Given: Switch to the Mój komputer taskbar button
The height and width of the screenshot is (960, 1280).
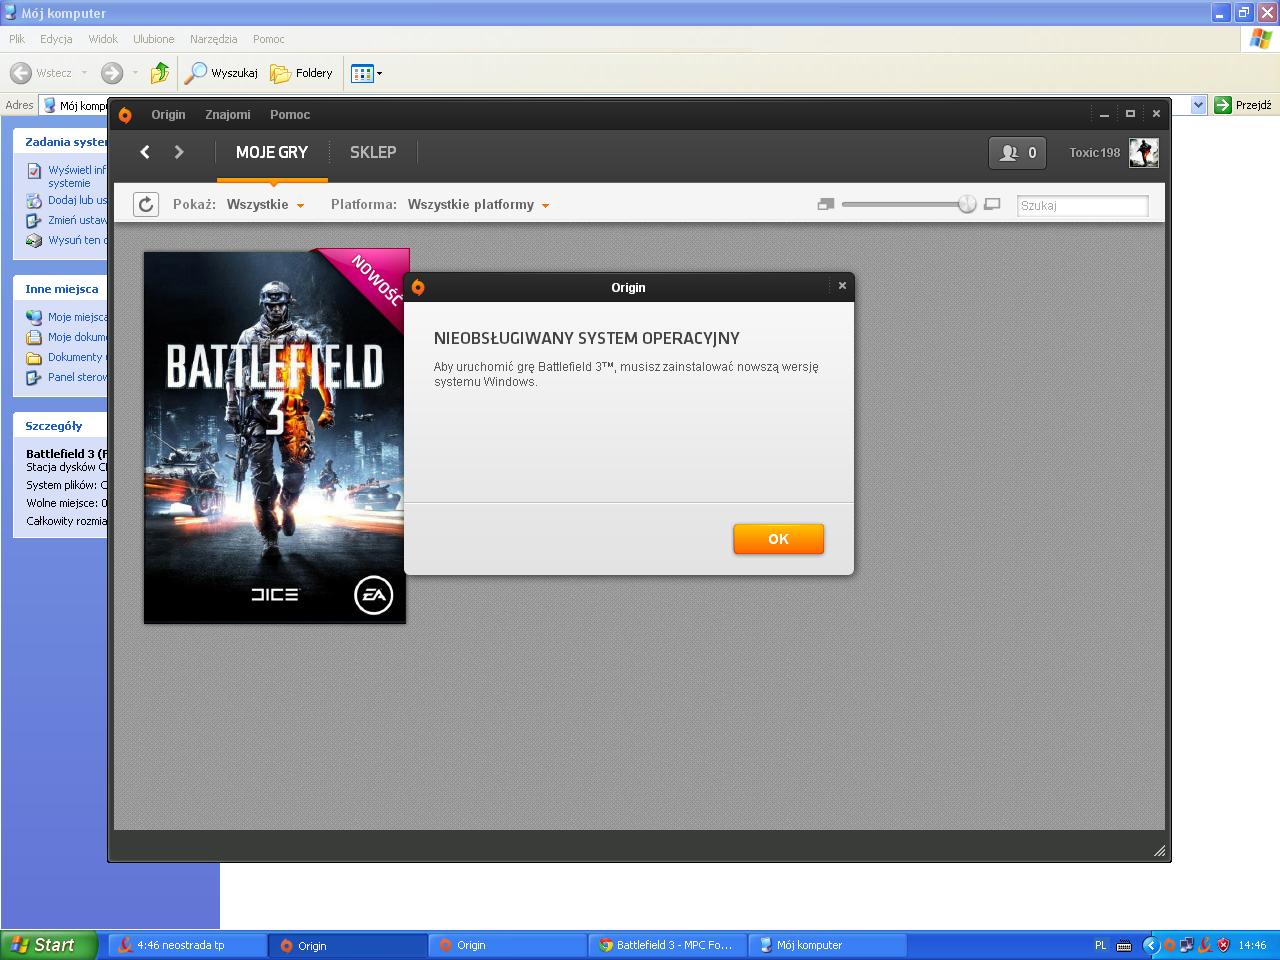Looking at the screenshot, I should pos(827,945).
